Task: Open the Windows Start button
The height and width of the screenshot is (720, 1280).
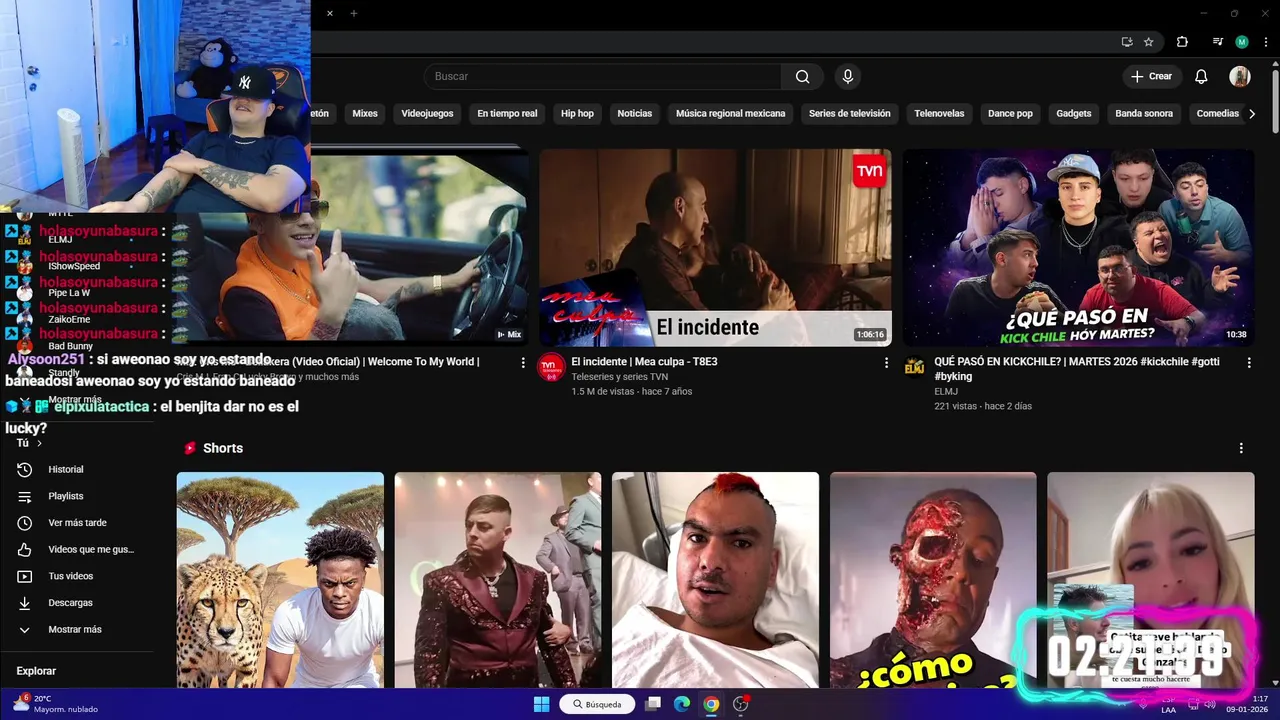Action: point(541,704)
